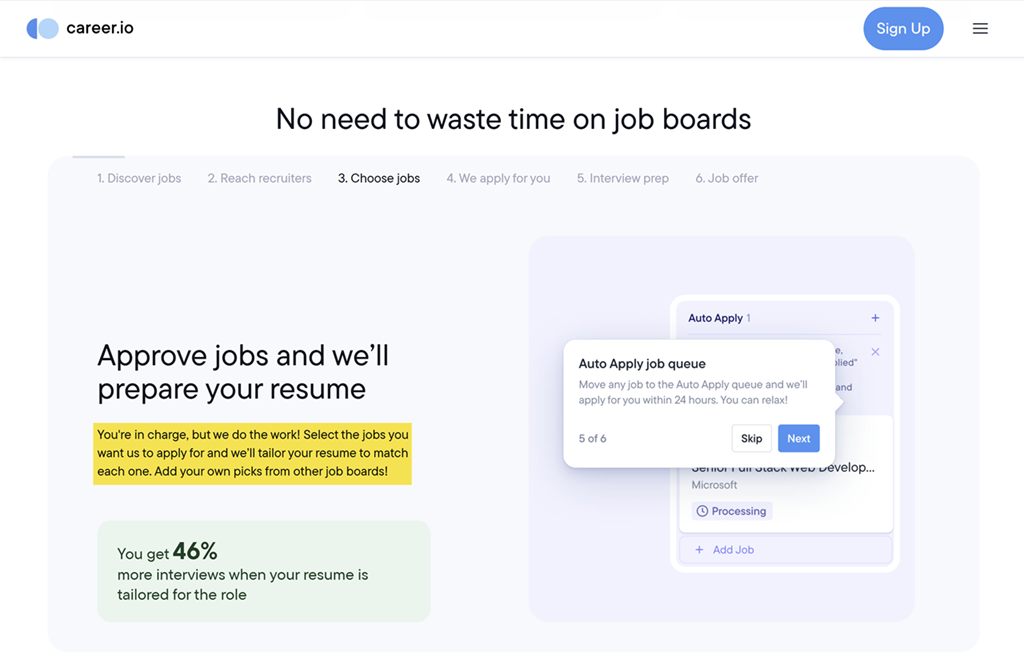The height and width of the screenshot is (658, 1024).
Task: Switch to the Discover jobs tab
Action: tap(139, 178)
